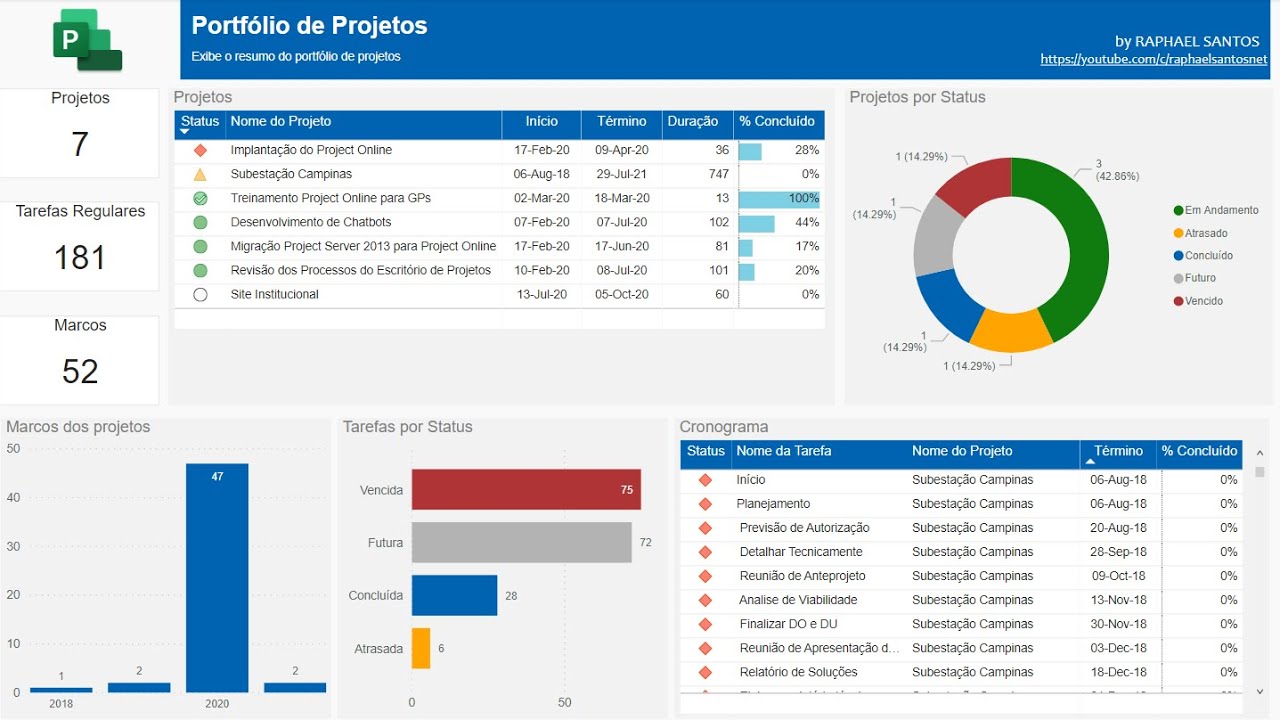Click the Microsoft Project logo
1280x720 pixels.
click(x=88, y=40)
